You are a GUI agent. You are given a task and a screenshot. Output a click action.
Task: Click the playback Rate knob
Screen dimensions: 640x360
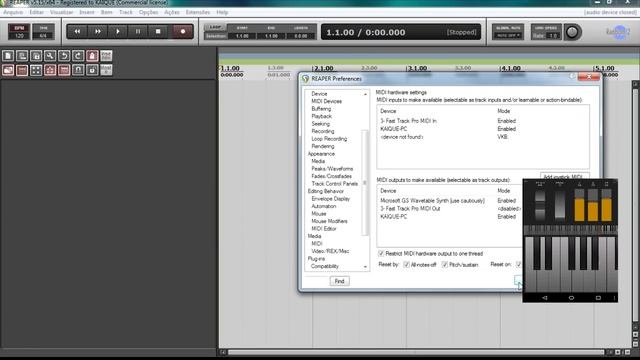pyautogui.click(x=572, y=32)
